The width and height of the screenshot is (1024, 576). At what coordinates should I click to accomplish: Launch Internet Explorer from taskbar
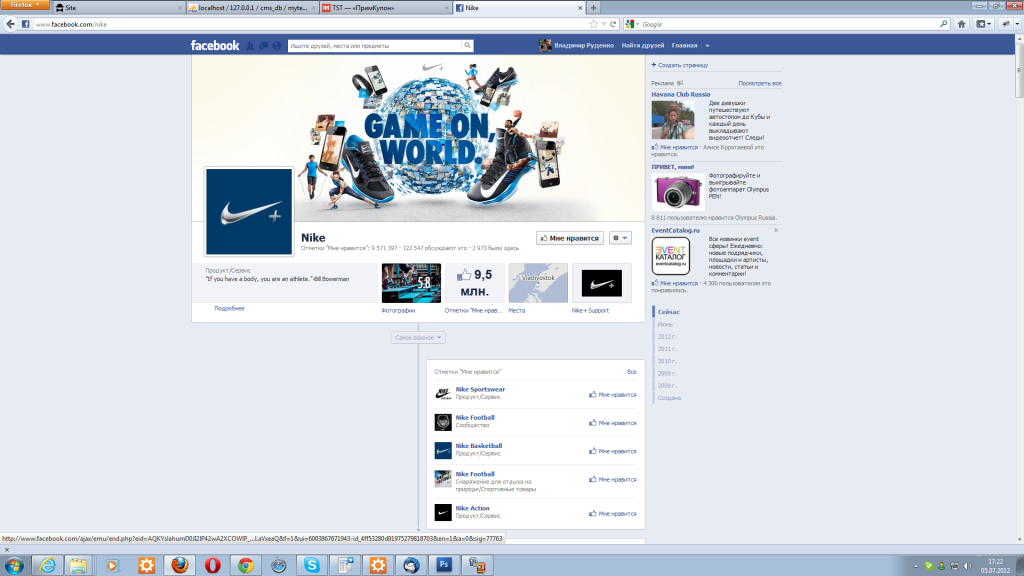47,566
